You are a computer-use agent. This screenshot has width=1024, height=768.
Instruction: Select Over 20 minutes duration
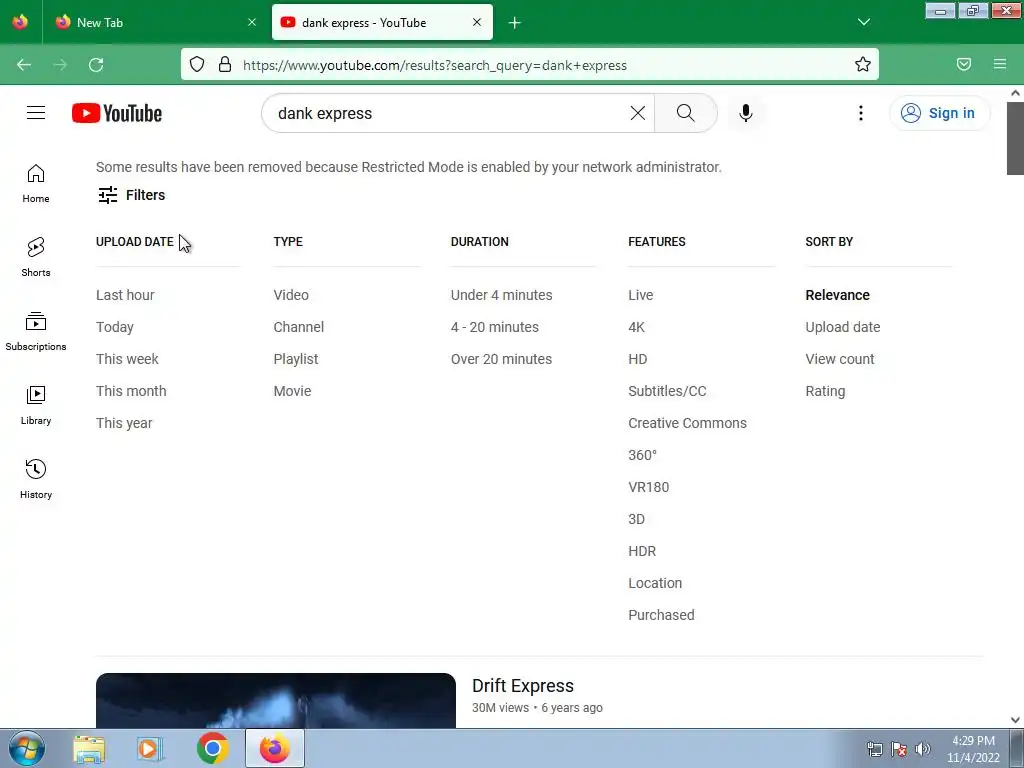tap(502, 359)
